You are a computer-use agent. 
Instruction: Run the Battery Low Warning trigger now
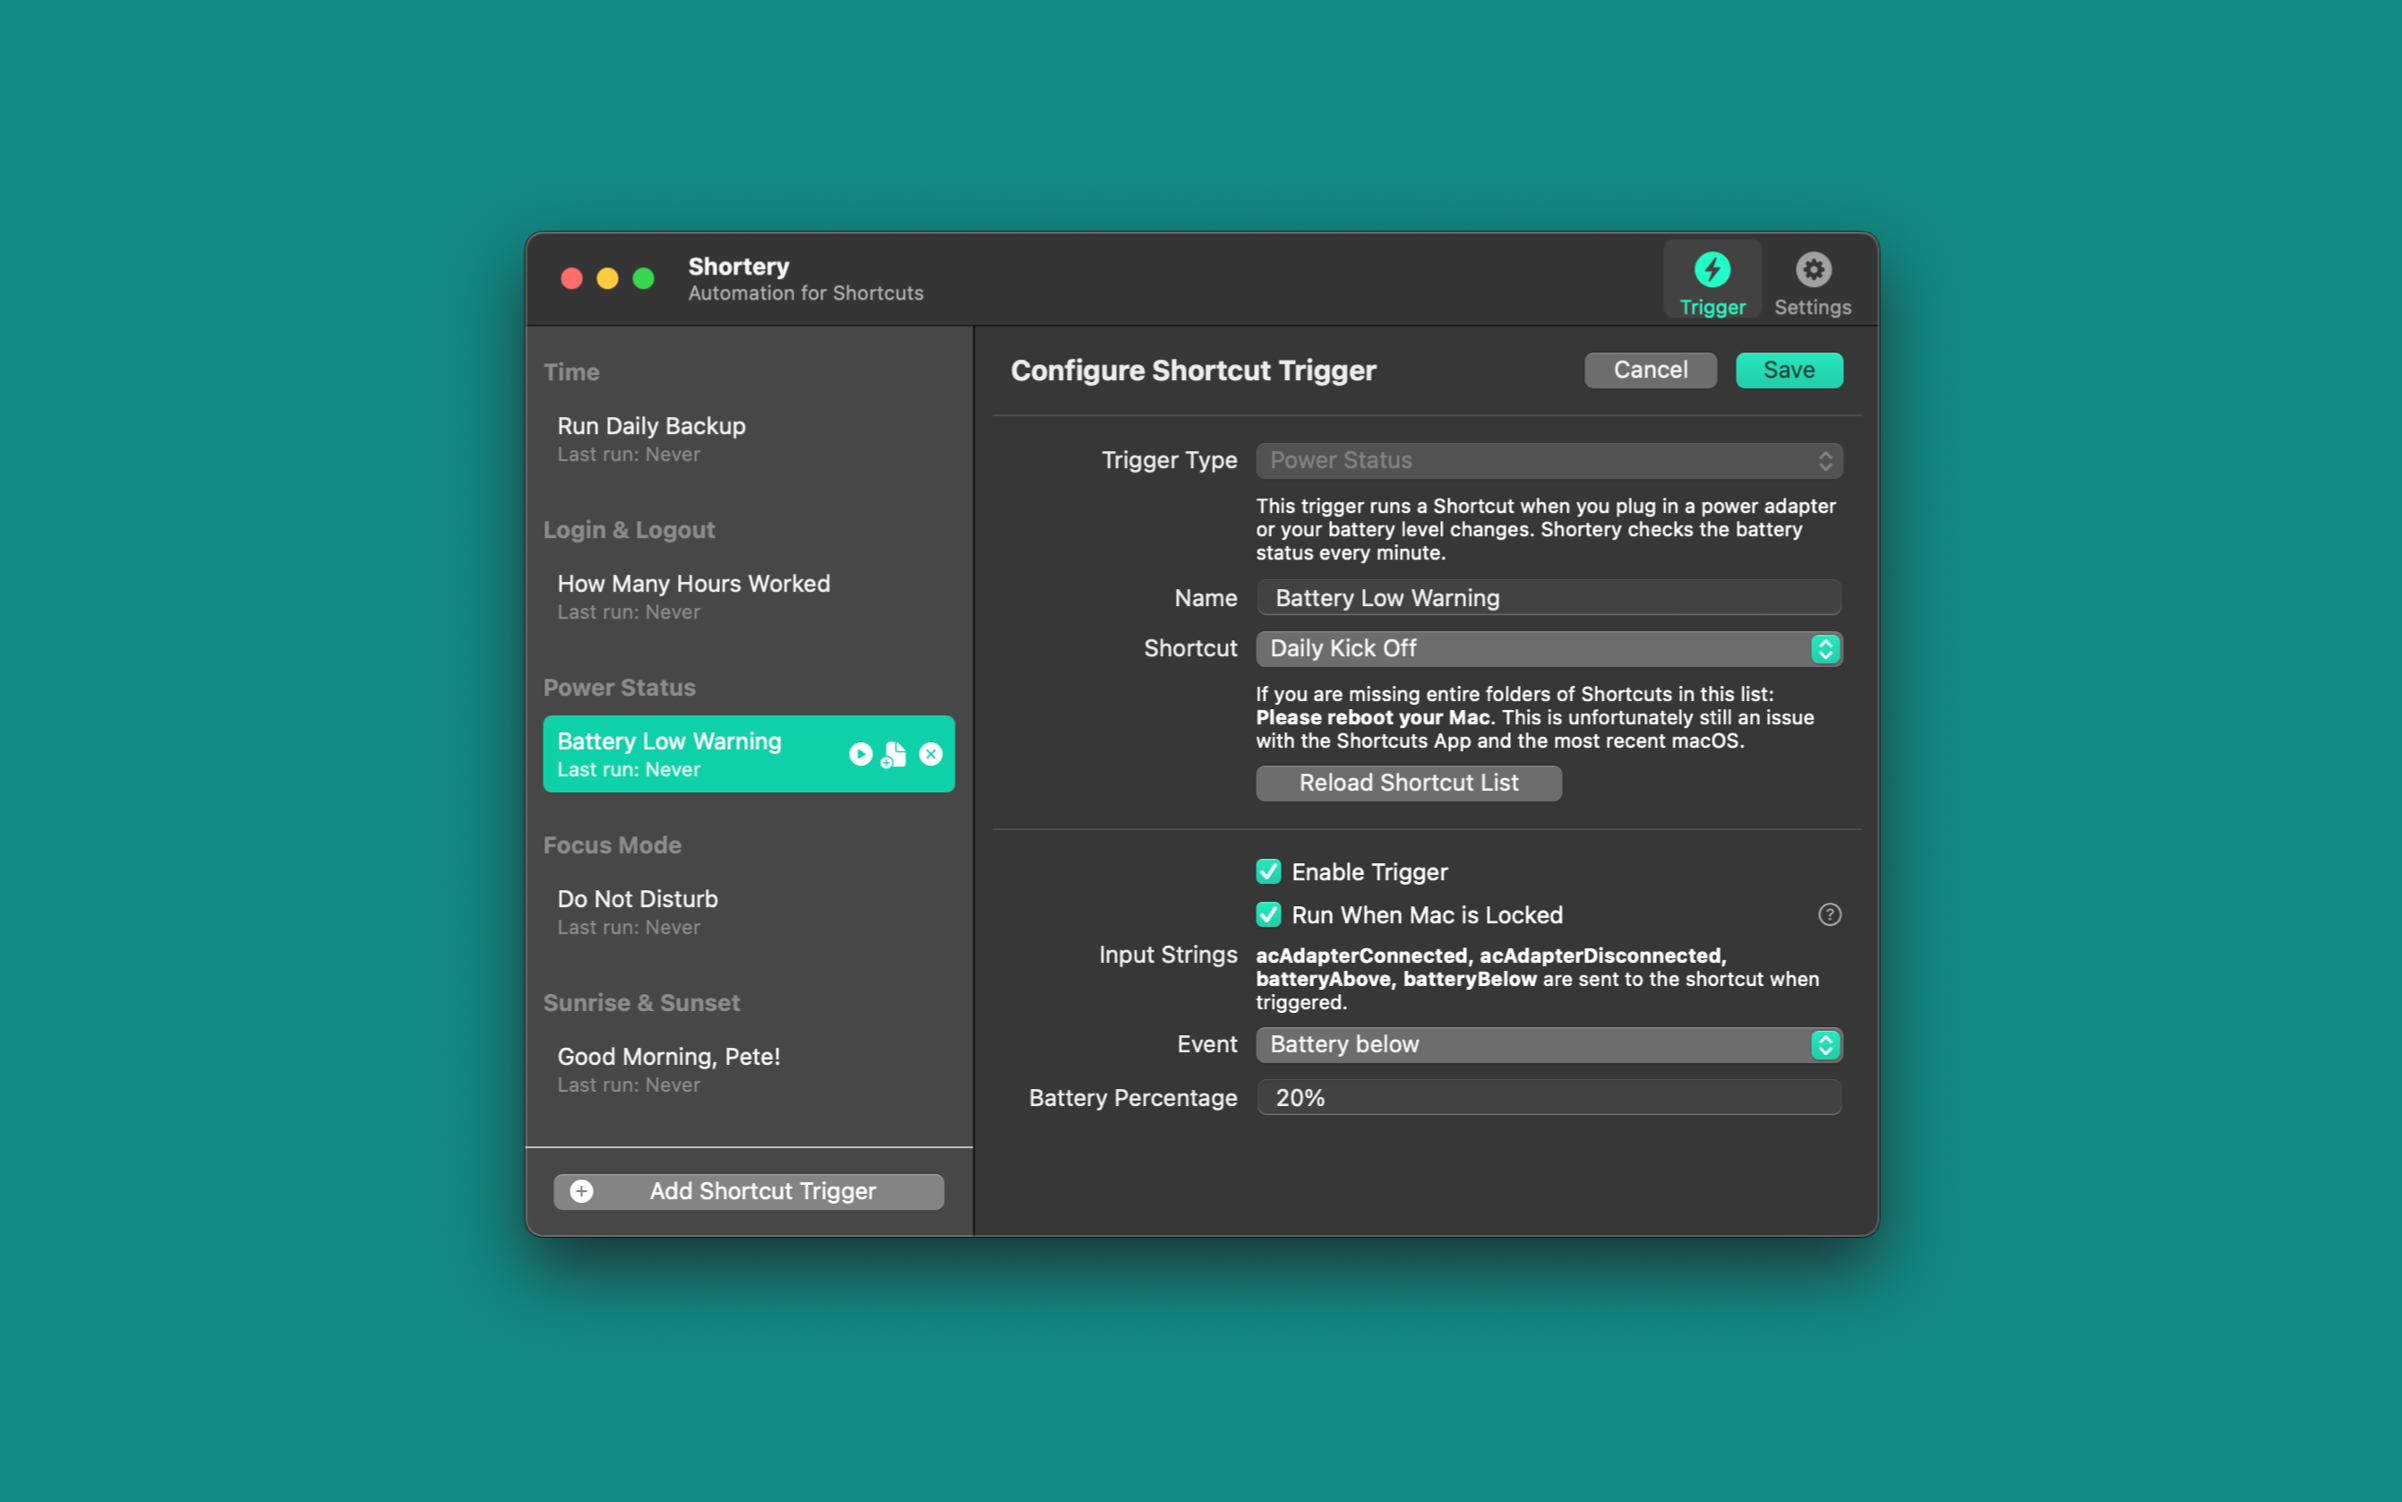860,754
